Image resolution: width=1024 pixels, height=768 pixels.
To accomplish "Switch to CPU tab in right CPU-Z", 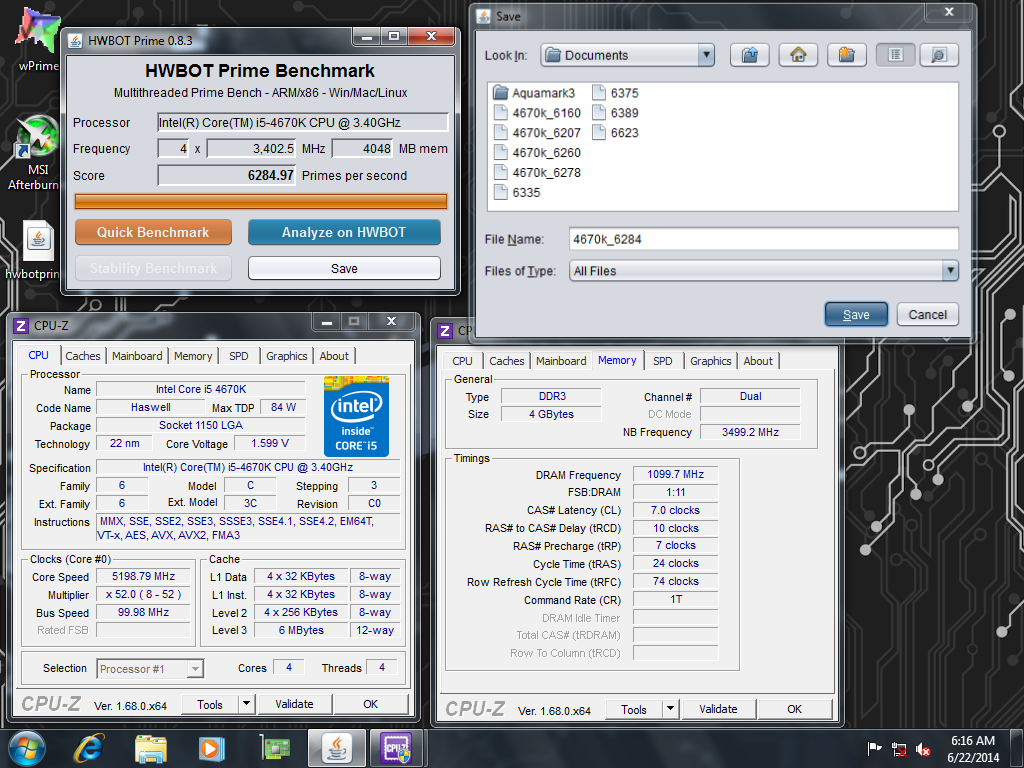I will [462, 361].
